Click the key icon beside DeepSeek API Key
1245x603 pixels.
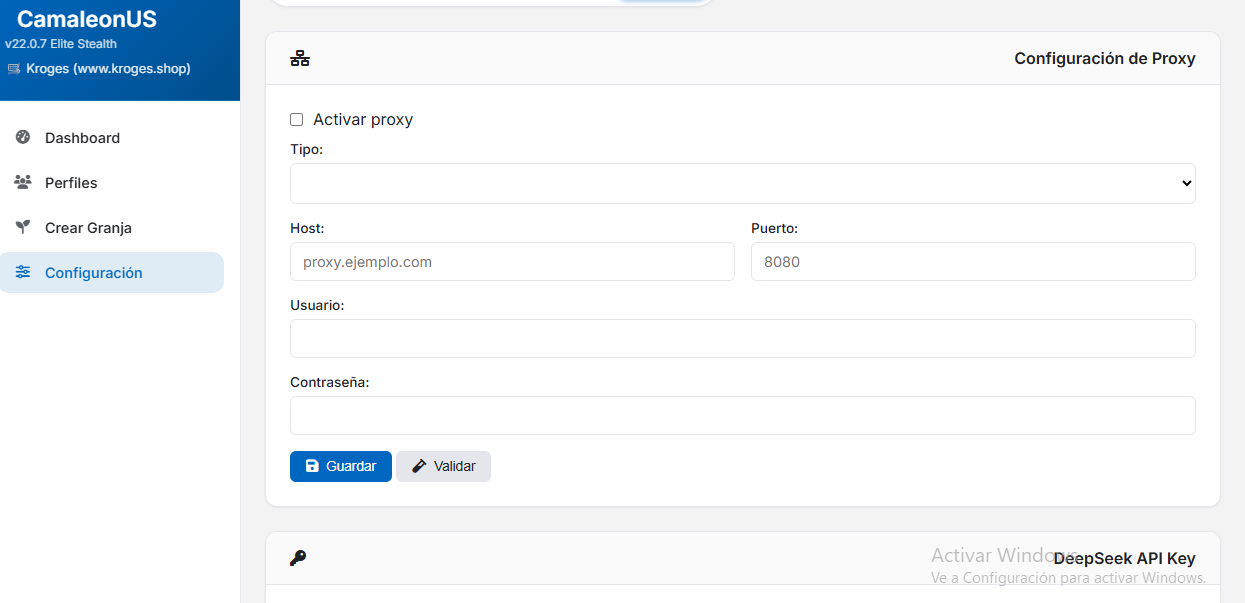click(x=298, y=558)
